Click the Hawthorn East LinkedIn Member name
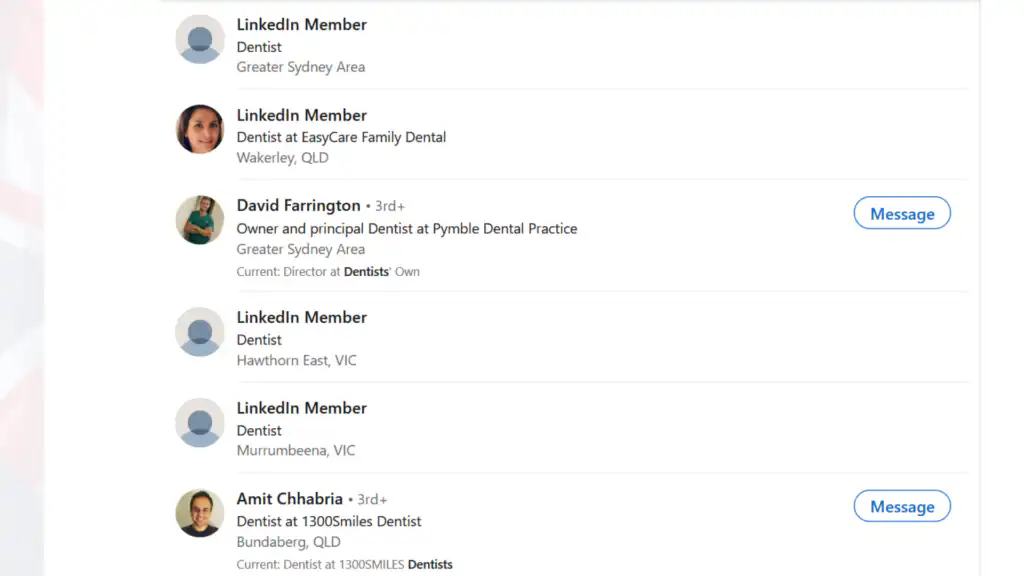This screenshot has width=1024, height=576. click(x=301, y=317)
